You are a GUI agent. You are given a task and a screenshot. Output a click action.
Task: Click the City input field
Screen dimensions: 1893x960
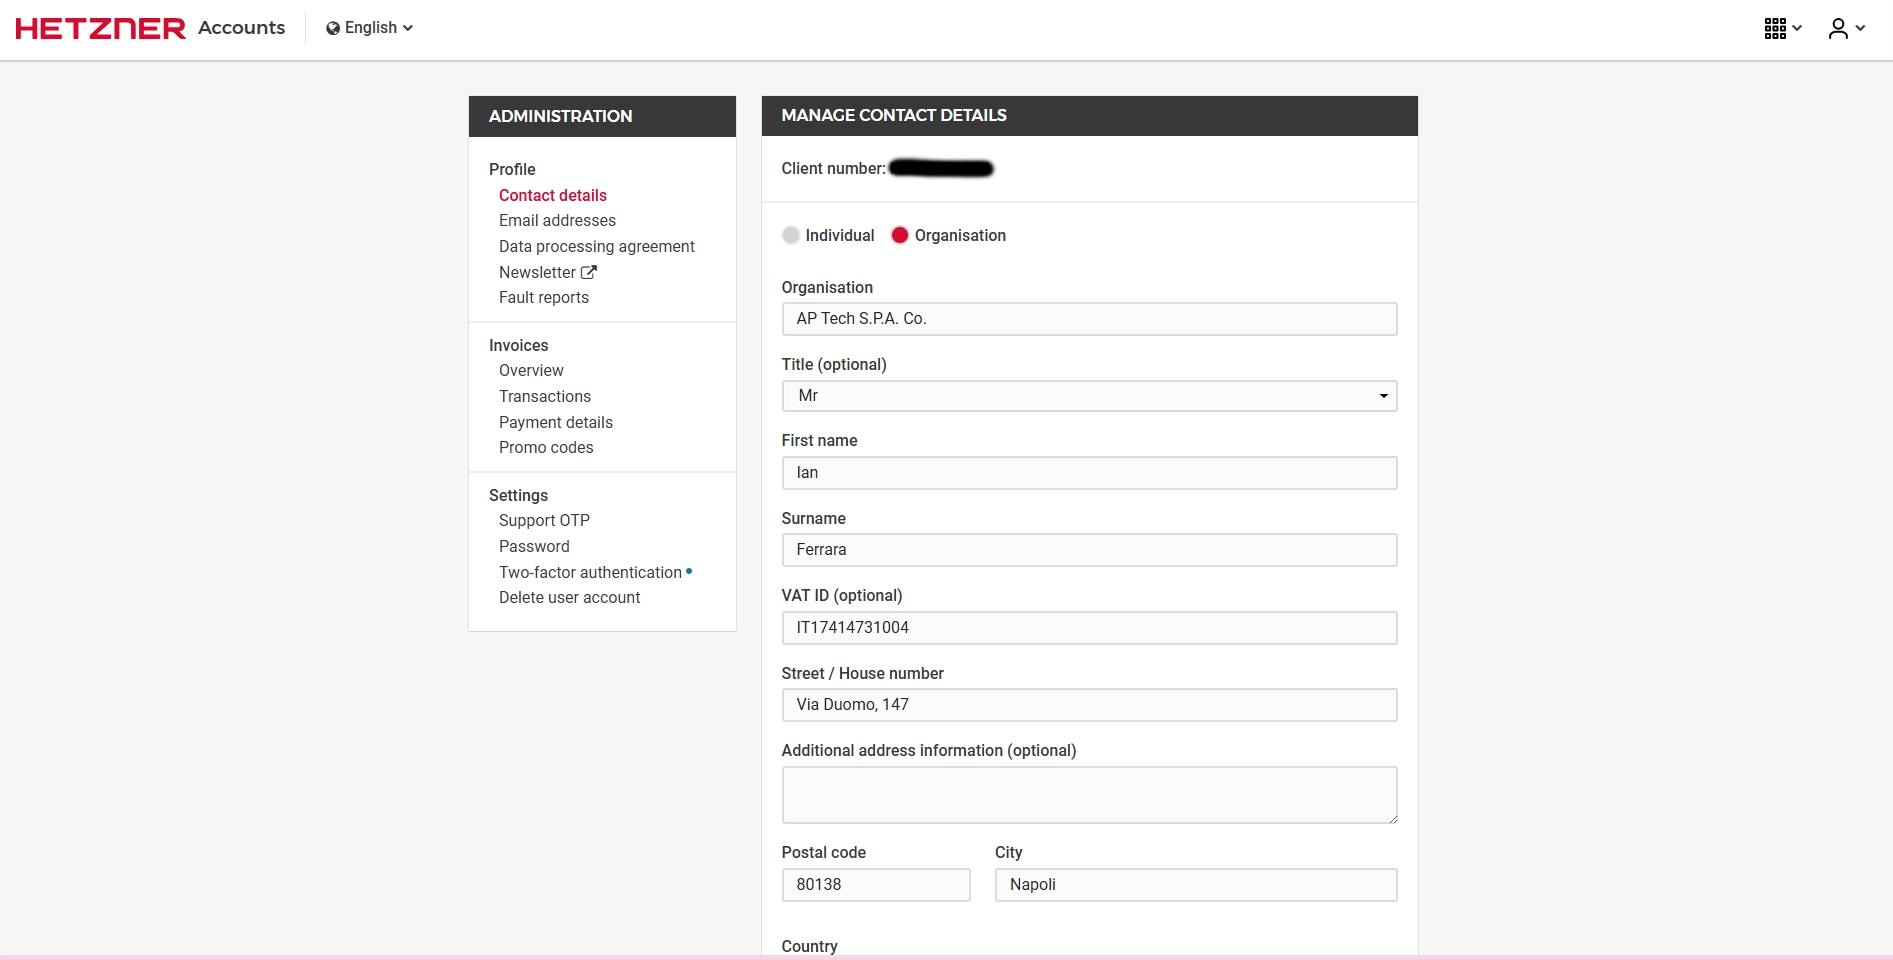1195,885
